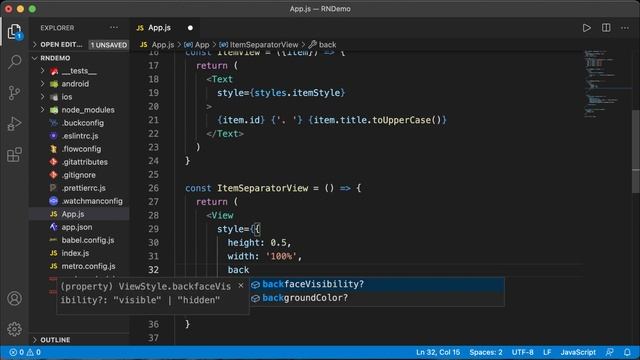
Task: Open index.js file
Action: tap(75, 253)
